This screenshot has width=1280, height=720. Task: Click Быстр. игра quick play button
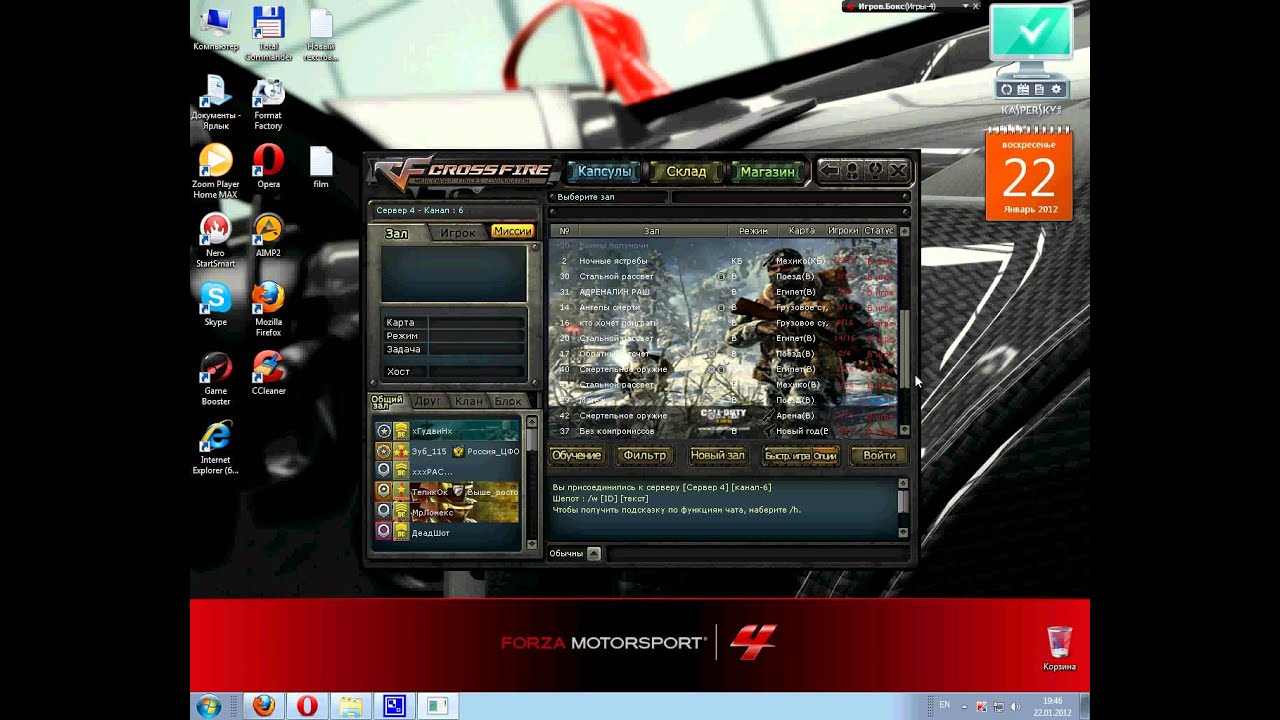point(788,455)
